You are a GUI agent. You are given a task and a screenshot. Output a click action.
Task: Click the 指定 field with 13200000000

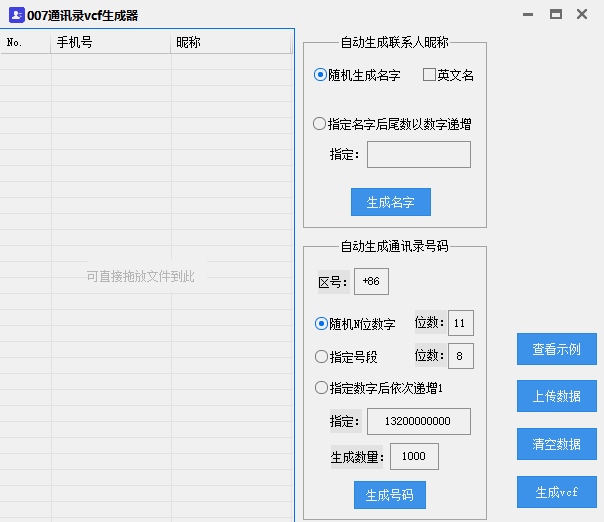pyautogui.click(x=419, y=421)
